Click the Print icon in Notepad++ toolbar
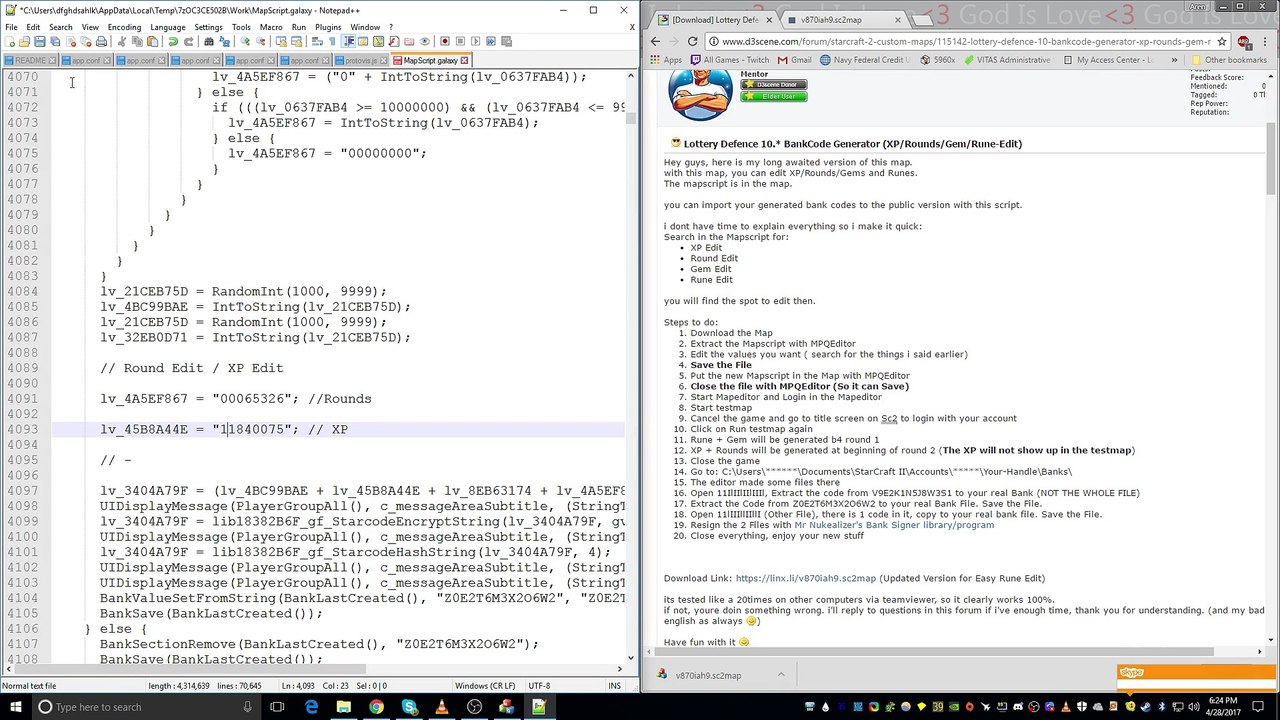 [101, 41]
